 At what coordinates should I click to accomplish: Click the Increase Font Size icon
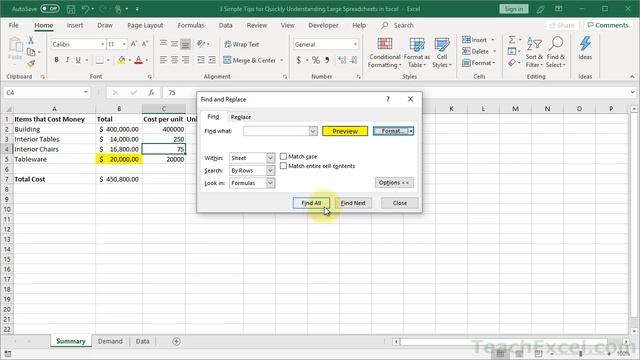(x=134, y=44)
